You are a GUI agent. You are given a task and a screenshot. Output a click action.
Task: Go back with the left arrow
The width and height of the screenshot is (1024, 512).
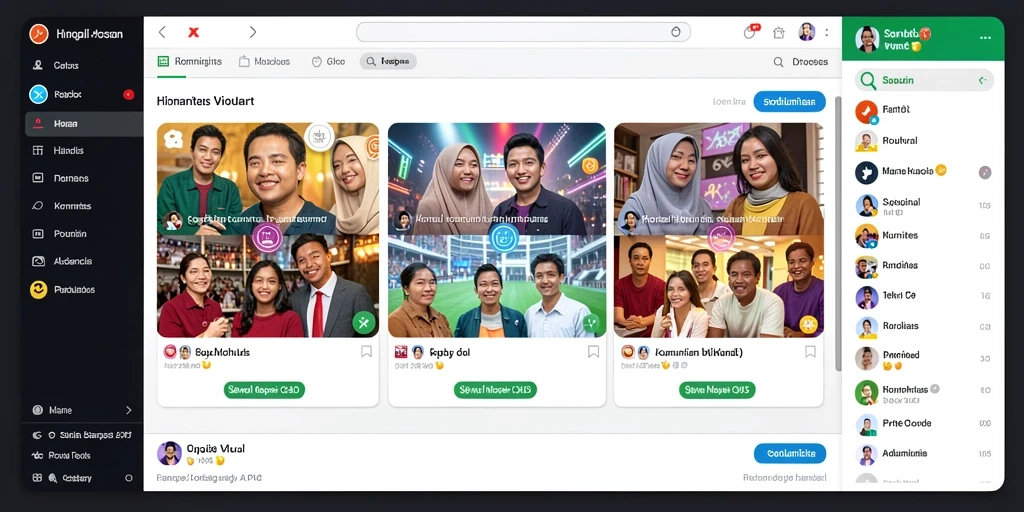click(x=163, y=32)
